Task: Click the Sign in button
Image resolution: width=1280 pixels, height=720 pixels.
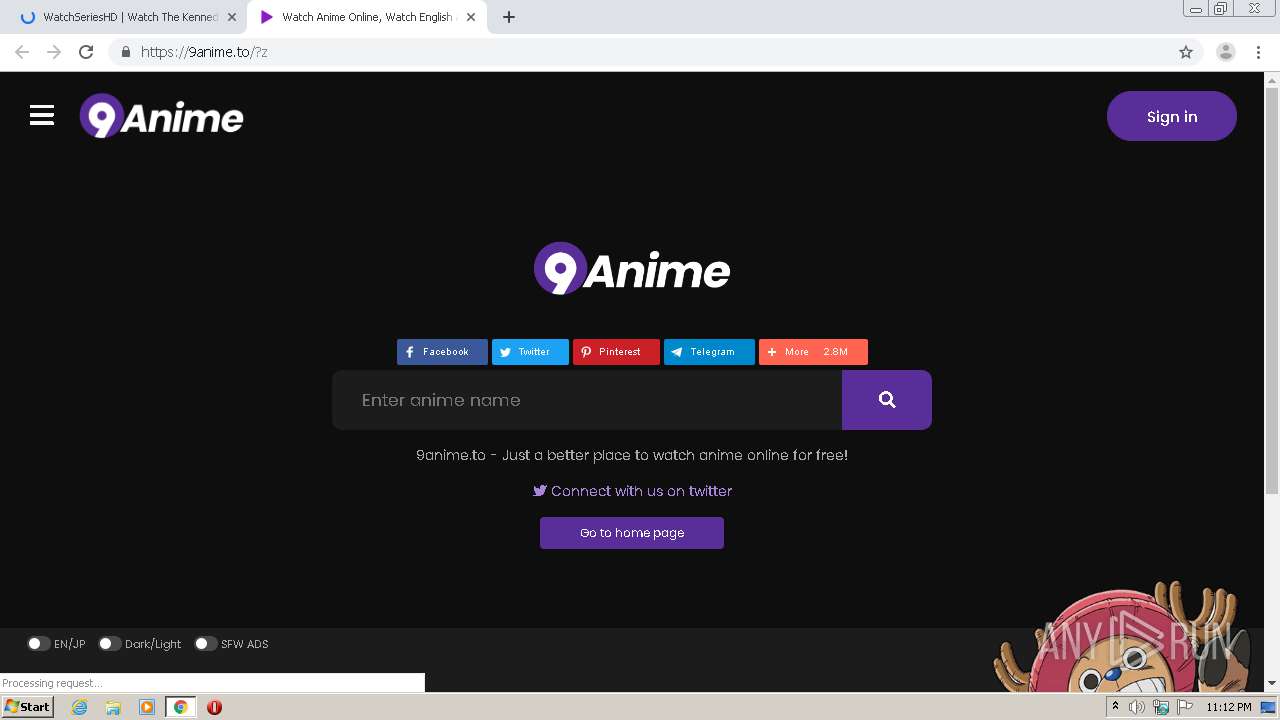Action: (1172, 116)
